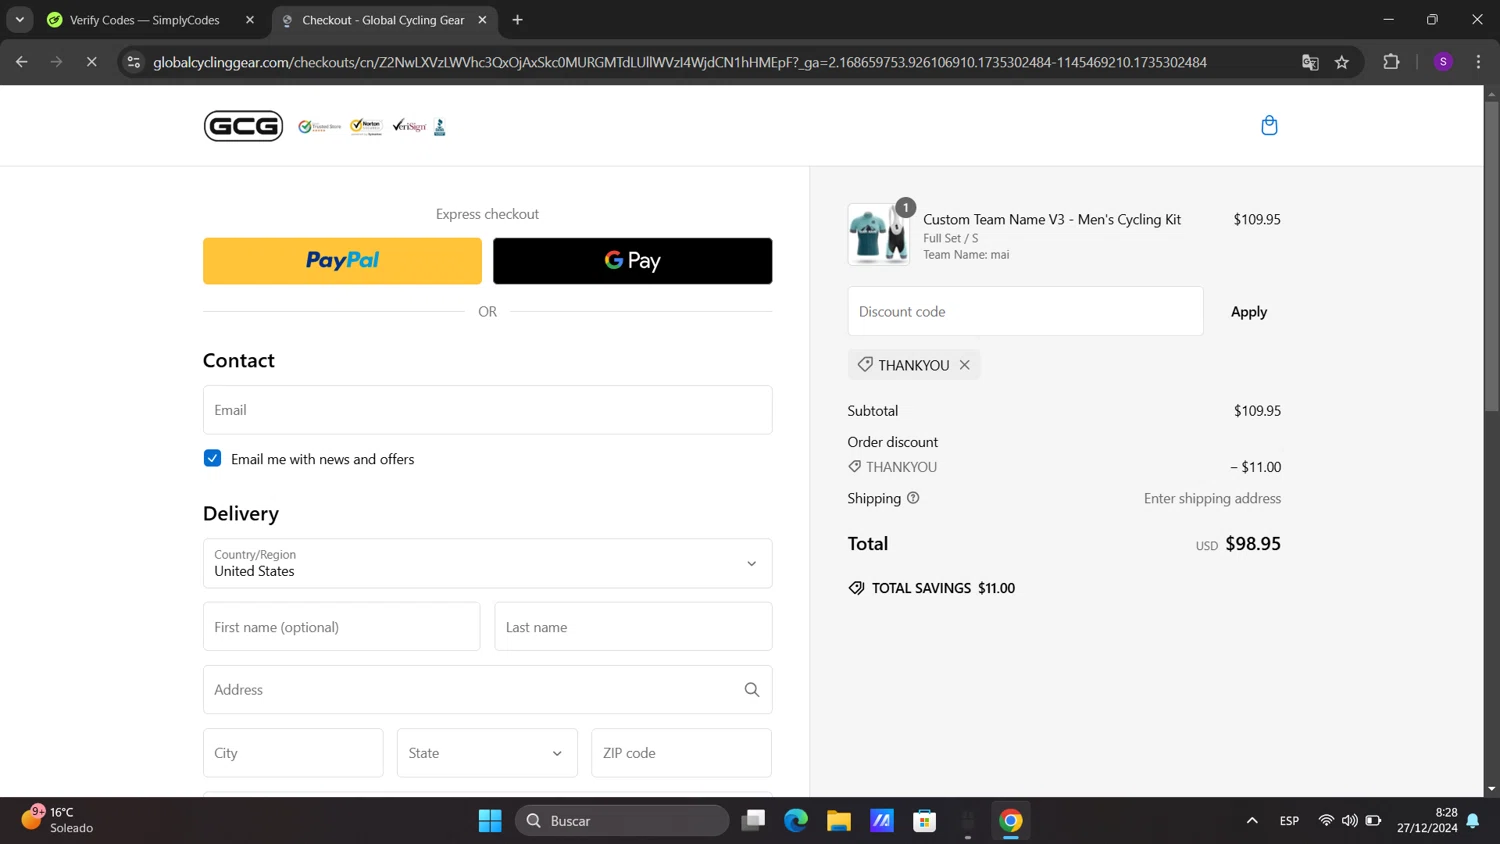Click the ESP language indicator
1500x844 pixels.
click(1289, 821)
